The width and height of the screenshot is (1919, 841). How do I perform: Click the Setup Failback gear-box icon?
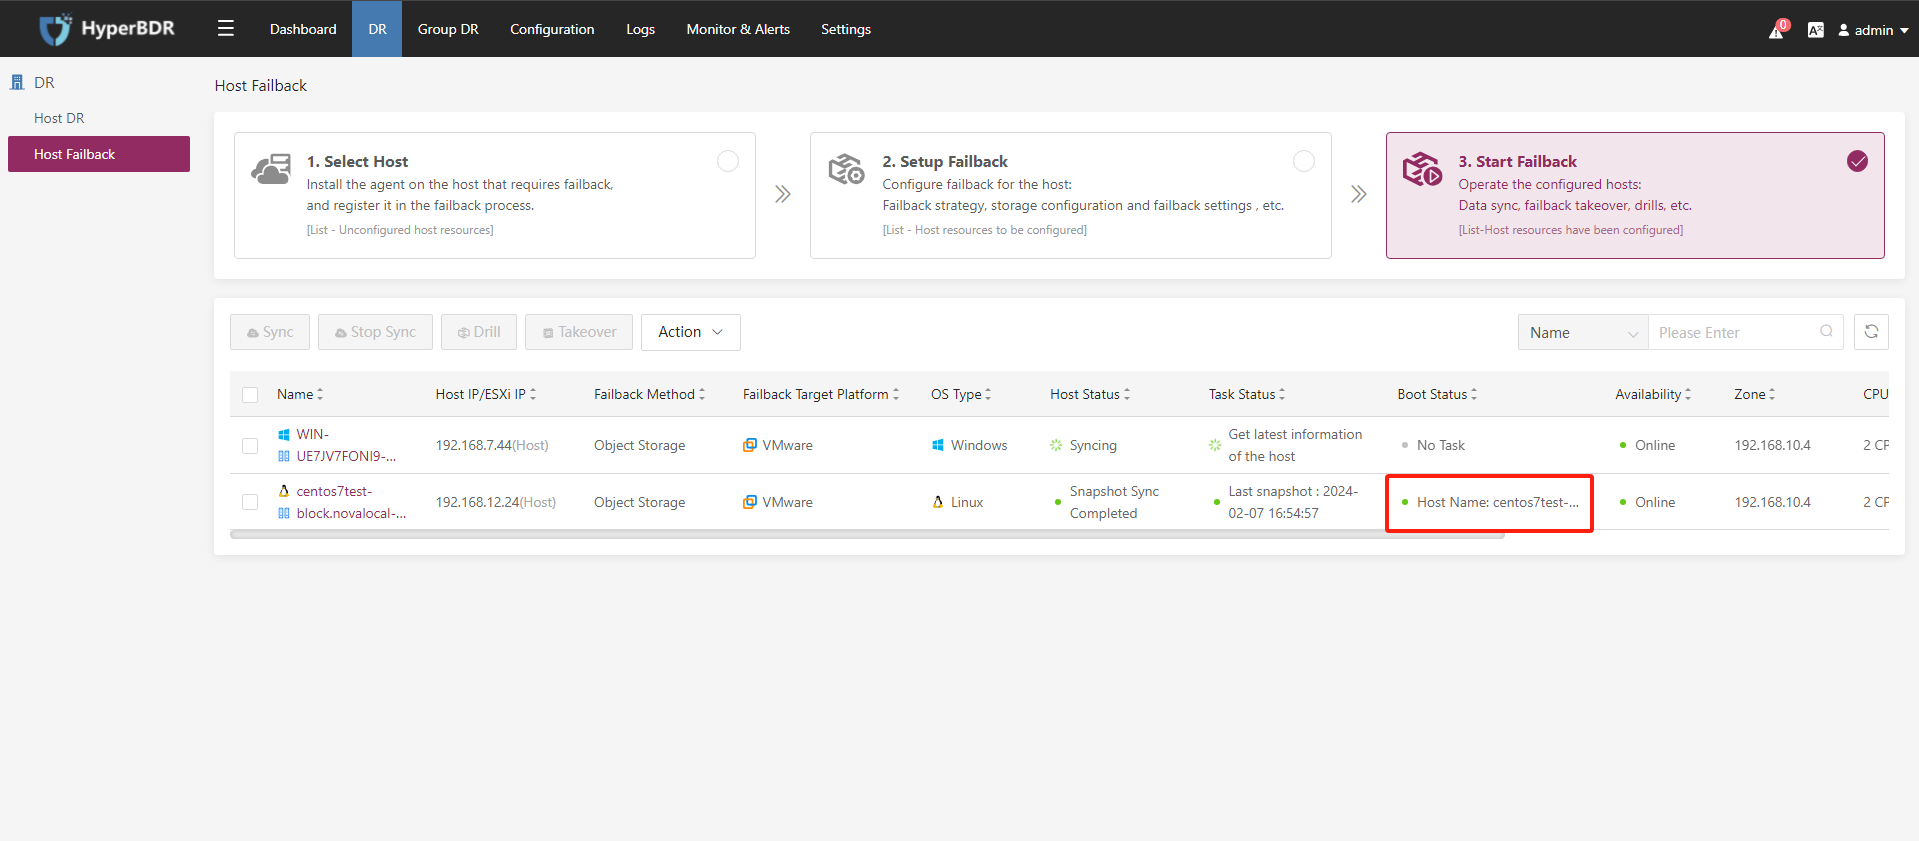click(846, 169)
